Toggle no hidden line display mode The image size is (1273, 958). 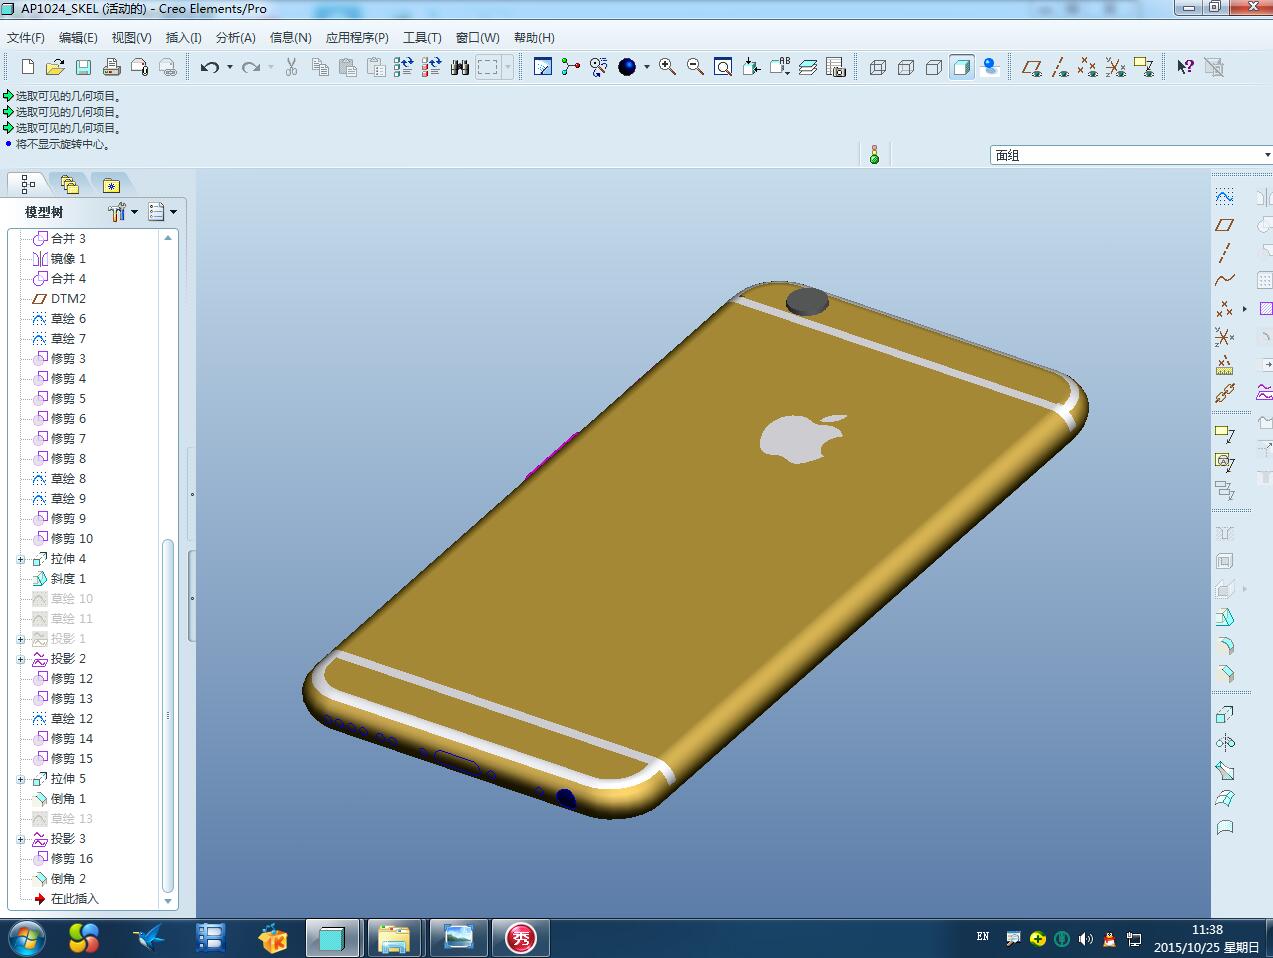pyautogui.click(x=934, y=67)
